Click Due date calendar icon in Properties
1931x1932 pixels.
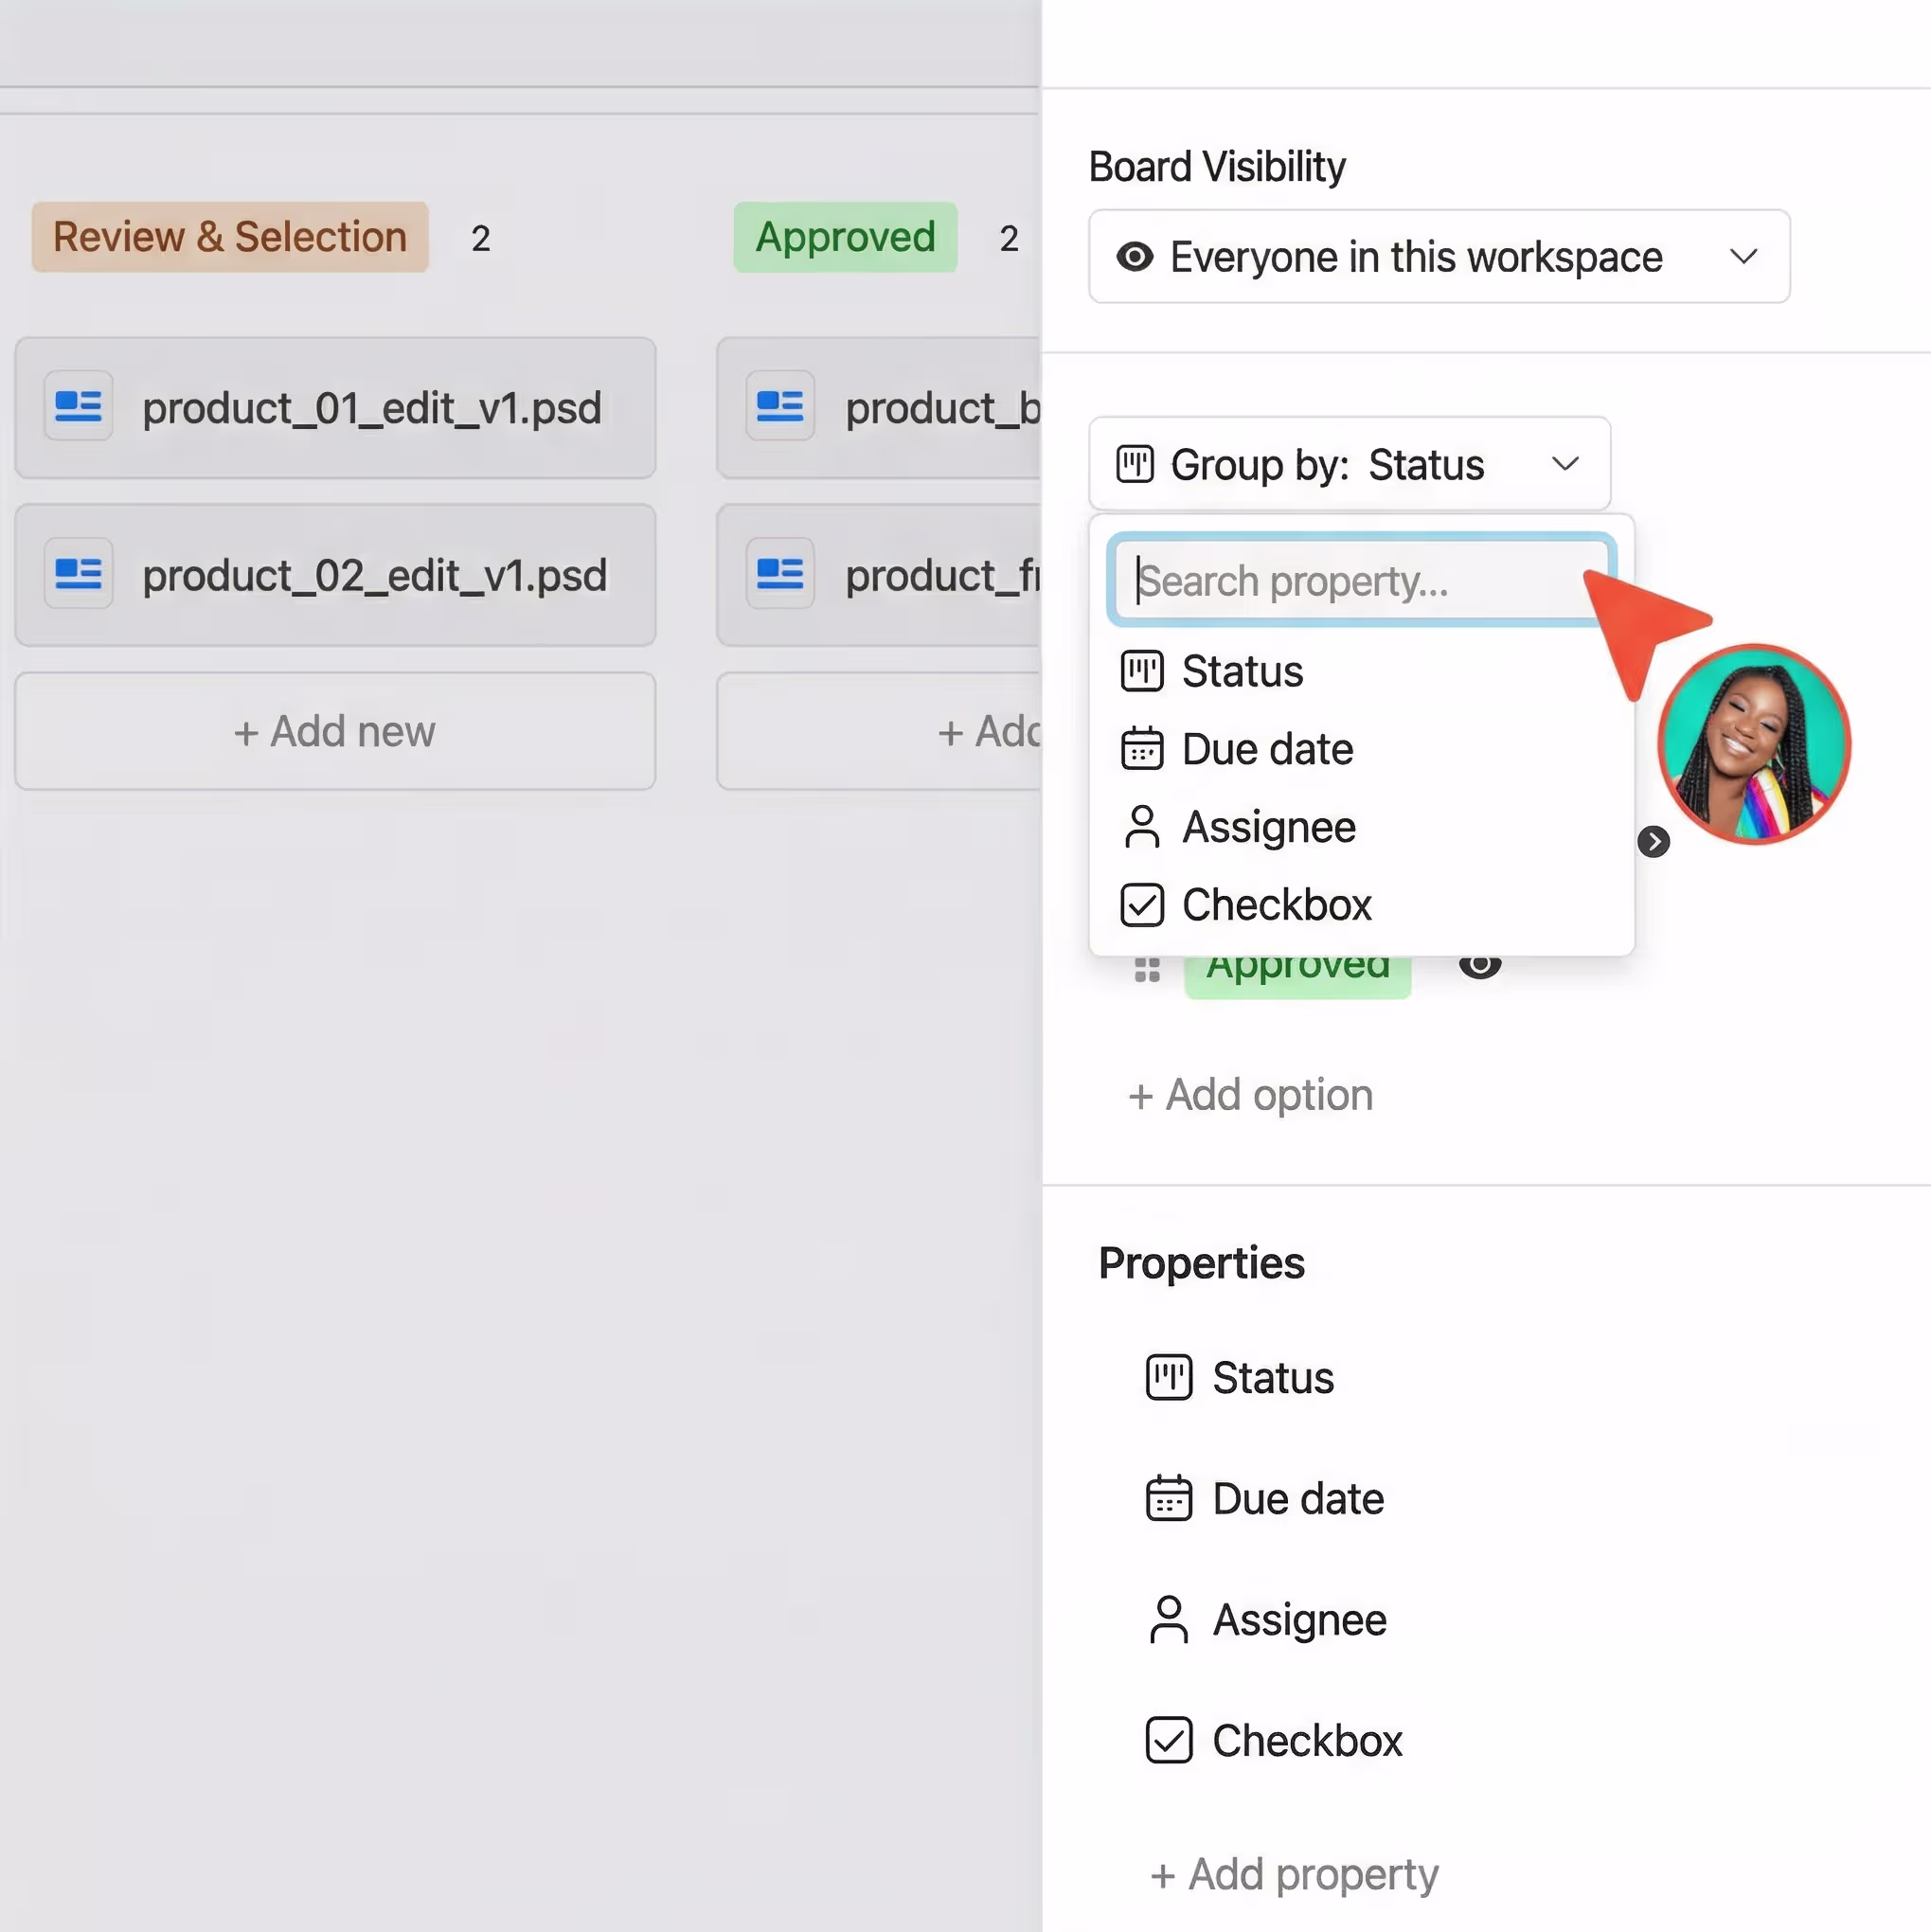[x=1168, y=1498]
